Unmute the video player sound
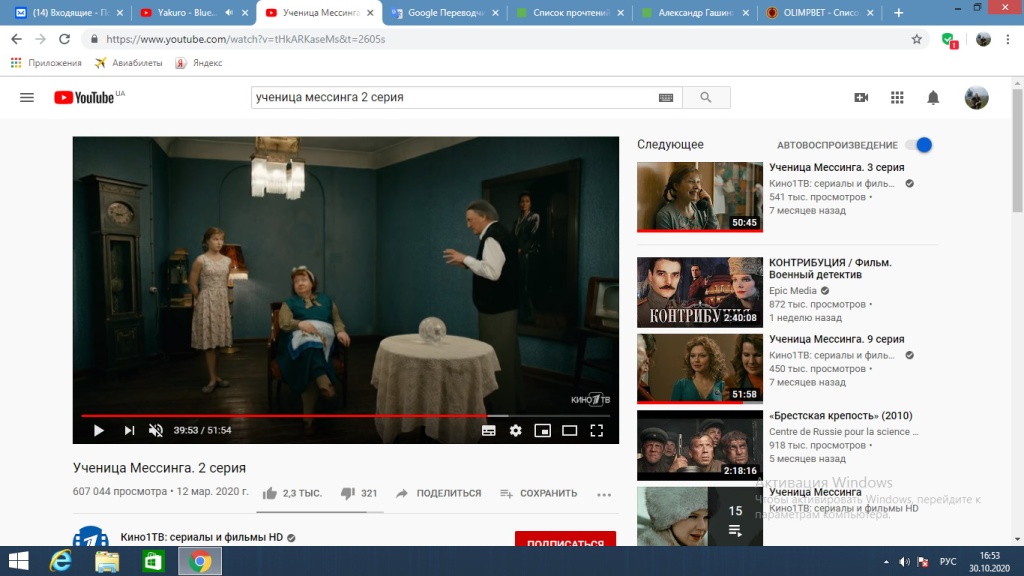1024x576 pixels. point(155,430)
